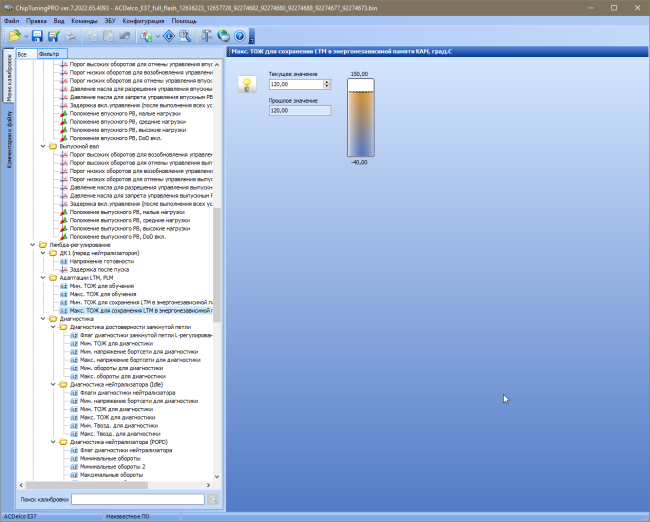Save the file using the floppy disk icon
The height and width of the screenshot is (522, 650).
(x=37, y=36)
